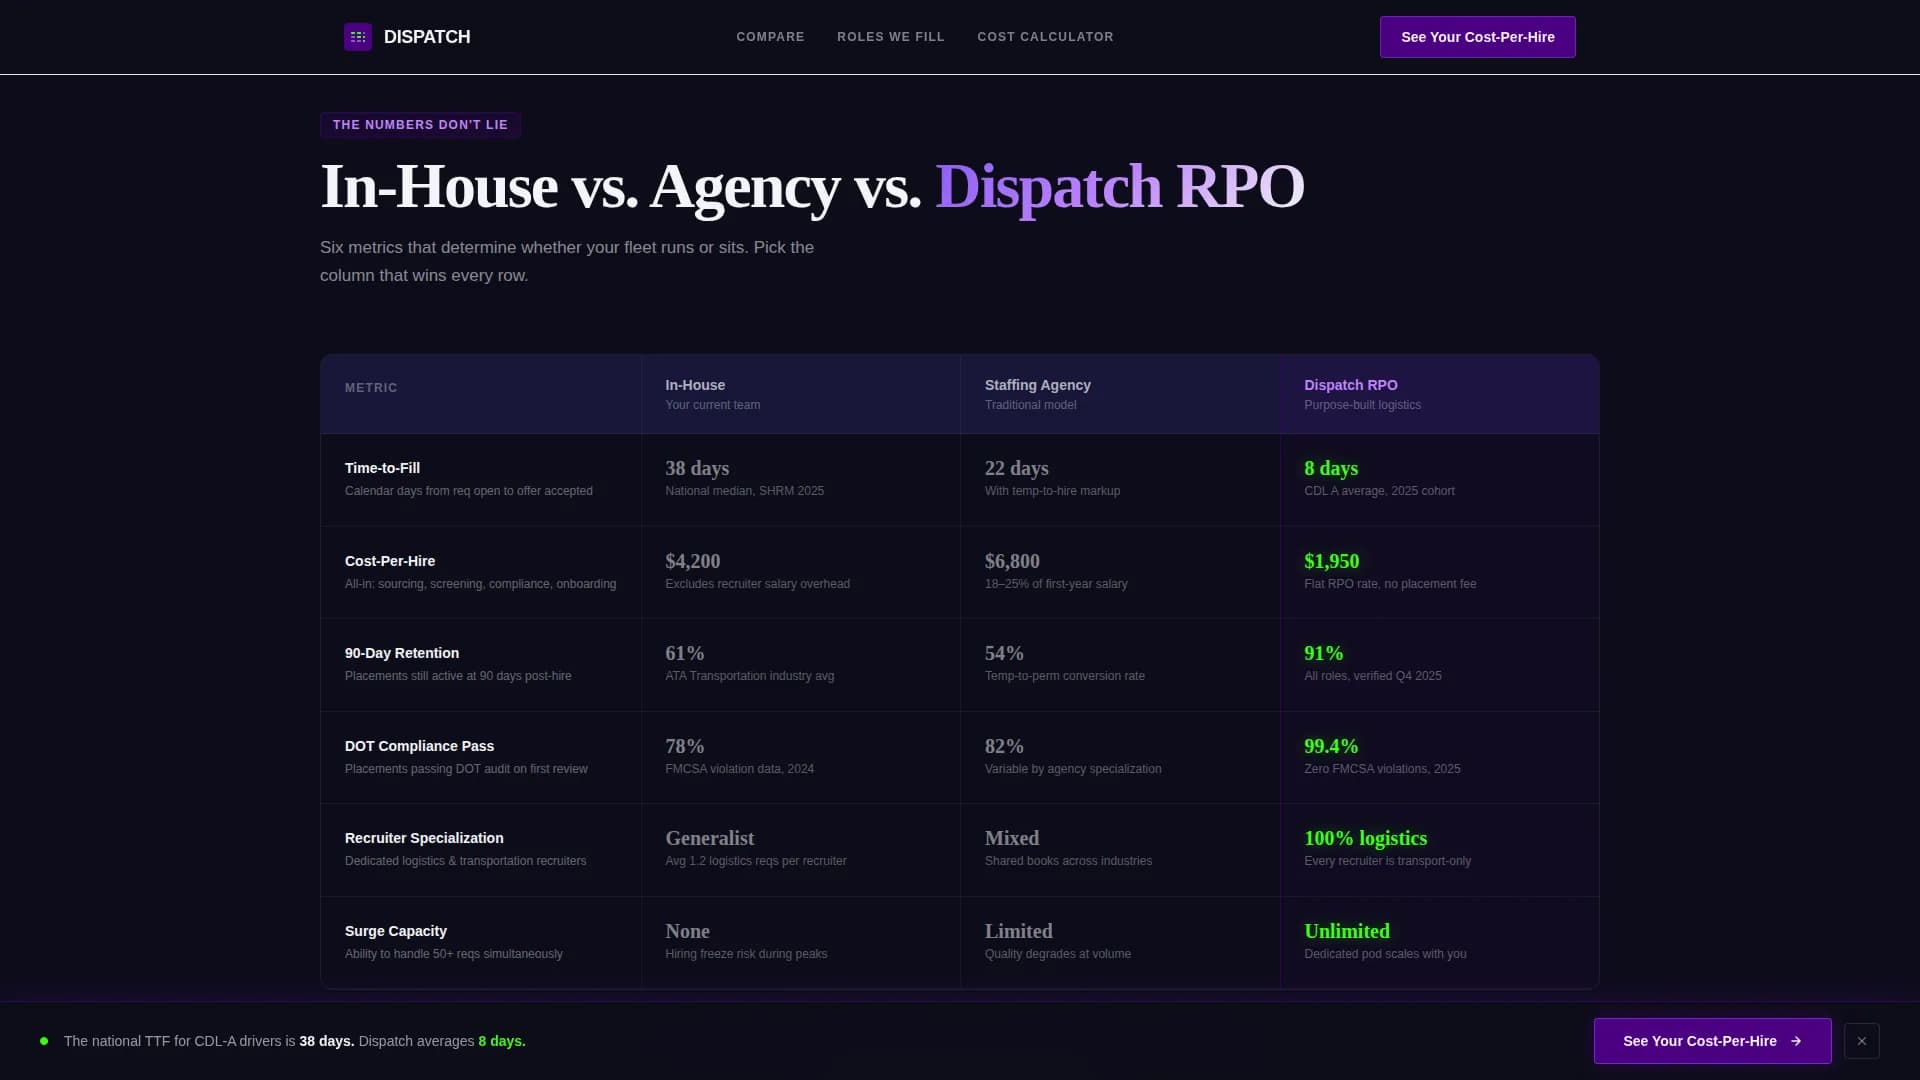Click the Recruiter Specialization row label

tap(424, 838)
